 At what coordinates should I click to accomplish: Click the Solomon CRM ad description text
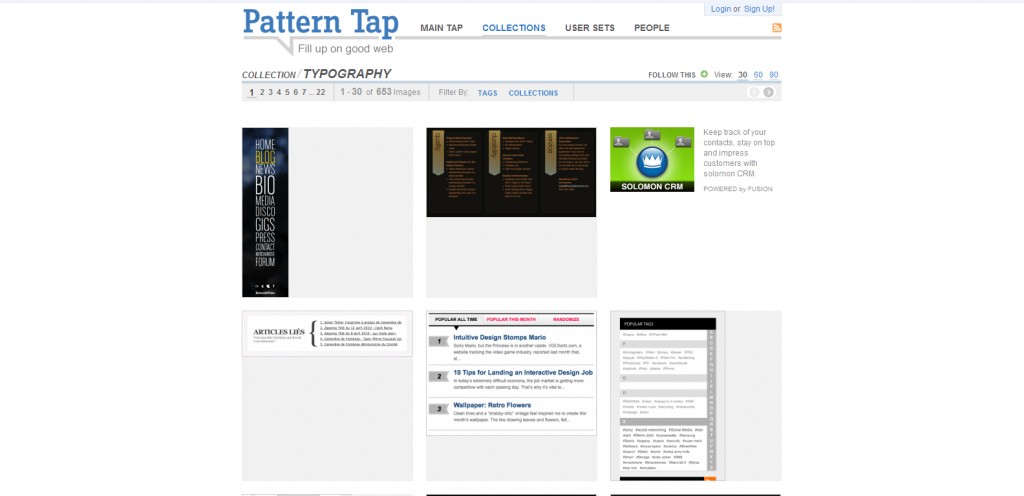[x=739, y=153]
